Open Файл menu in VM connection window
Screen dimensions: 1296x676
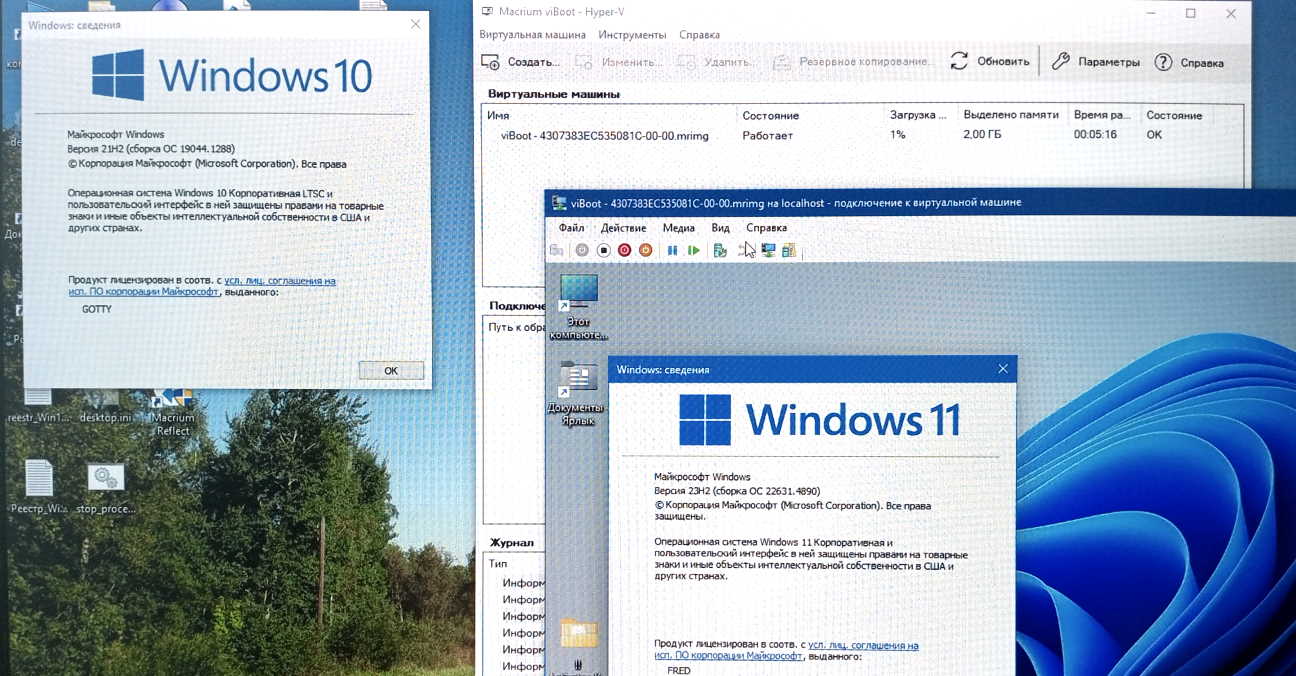[571, 228]
